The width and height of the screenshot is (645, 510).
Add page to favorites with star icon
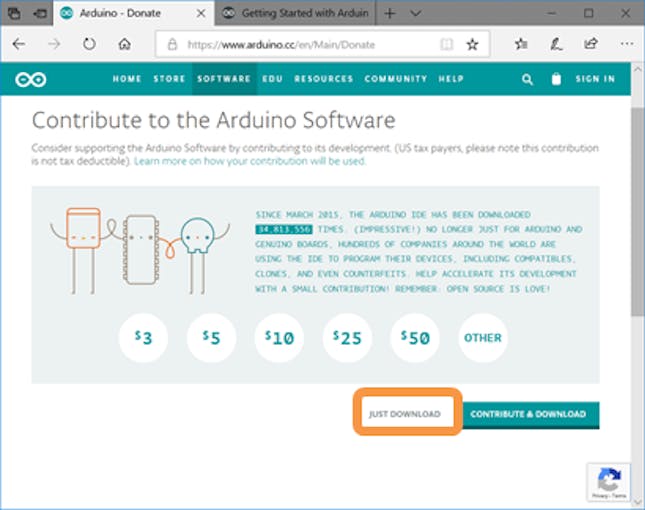(x=472, y=44)
